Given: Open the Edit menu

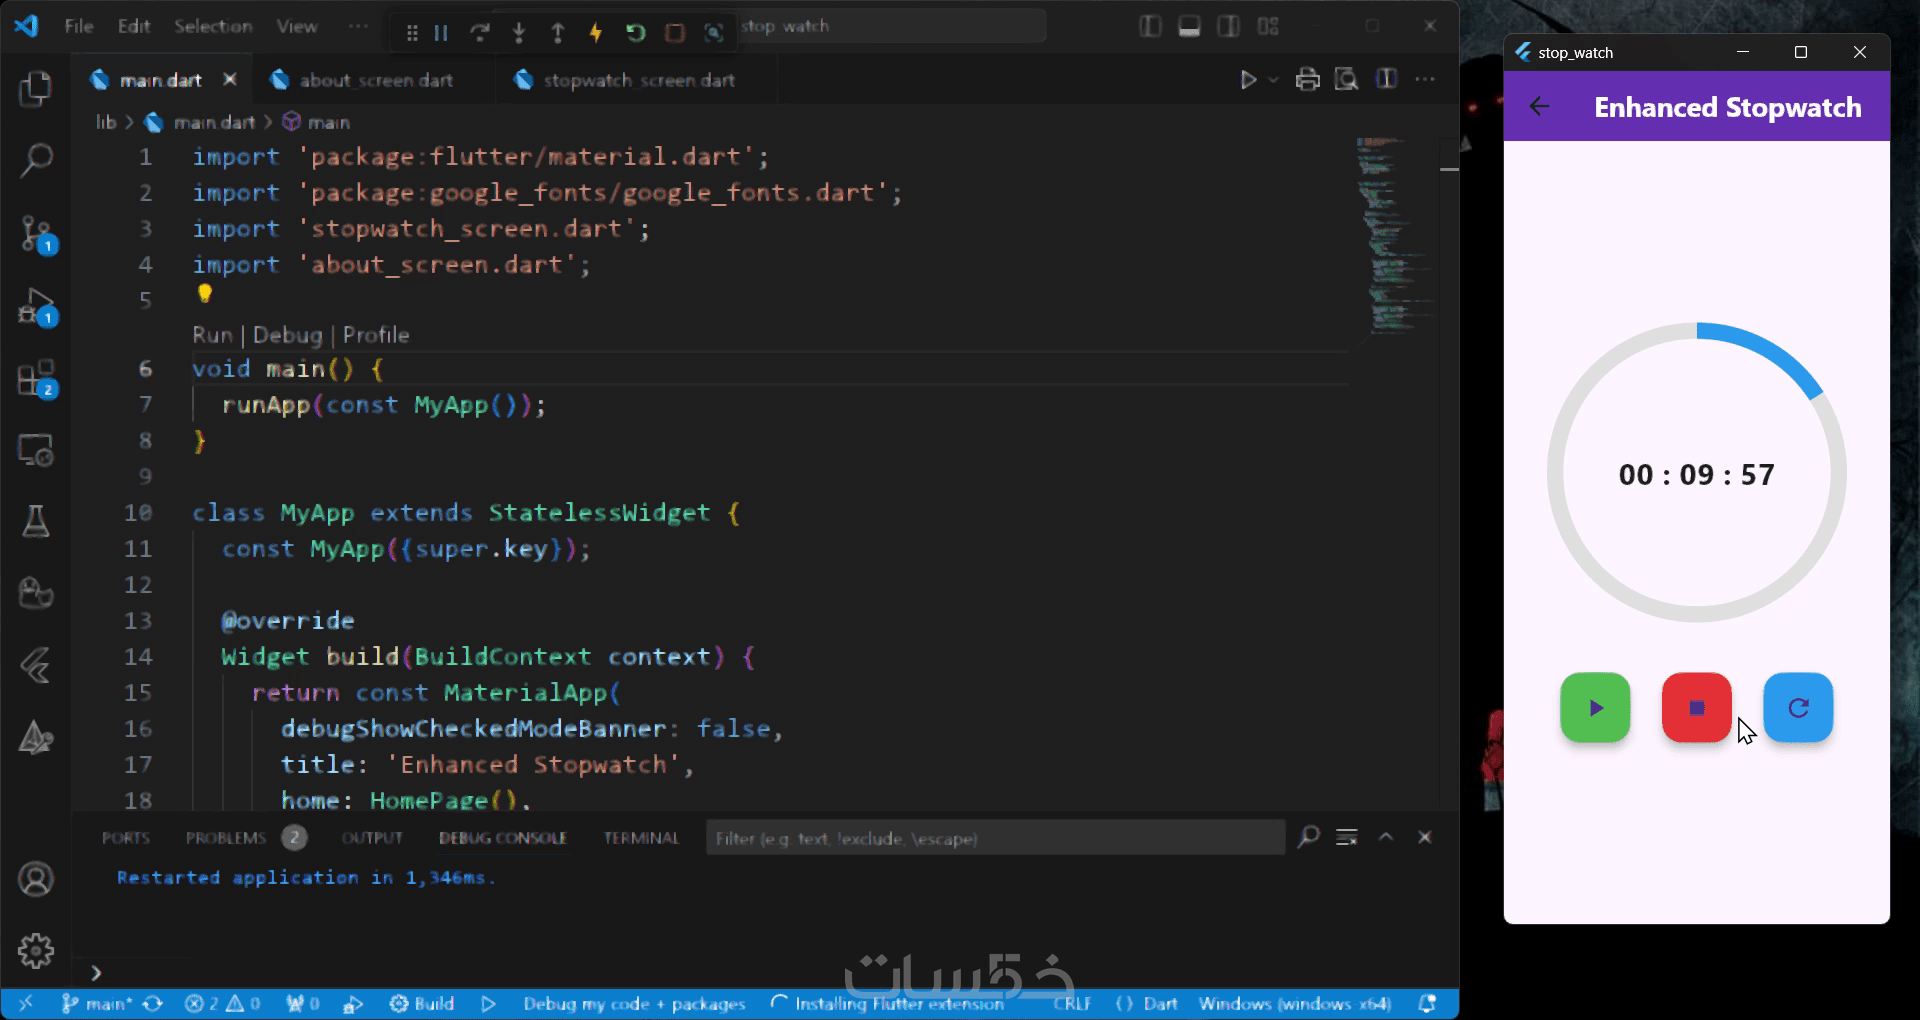Looking at the screenshot, I should click(x=134, y=26).
